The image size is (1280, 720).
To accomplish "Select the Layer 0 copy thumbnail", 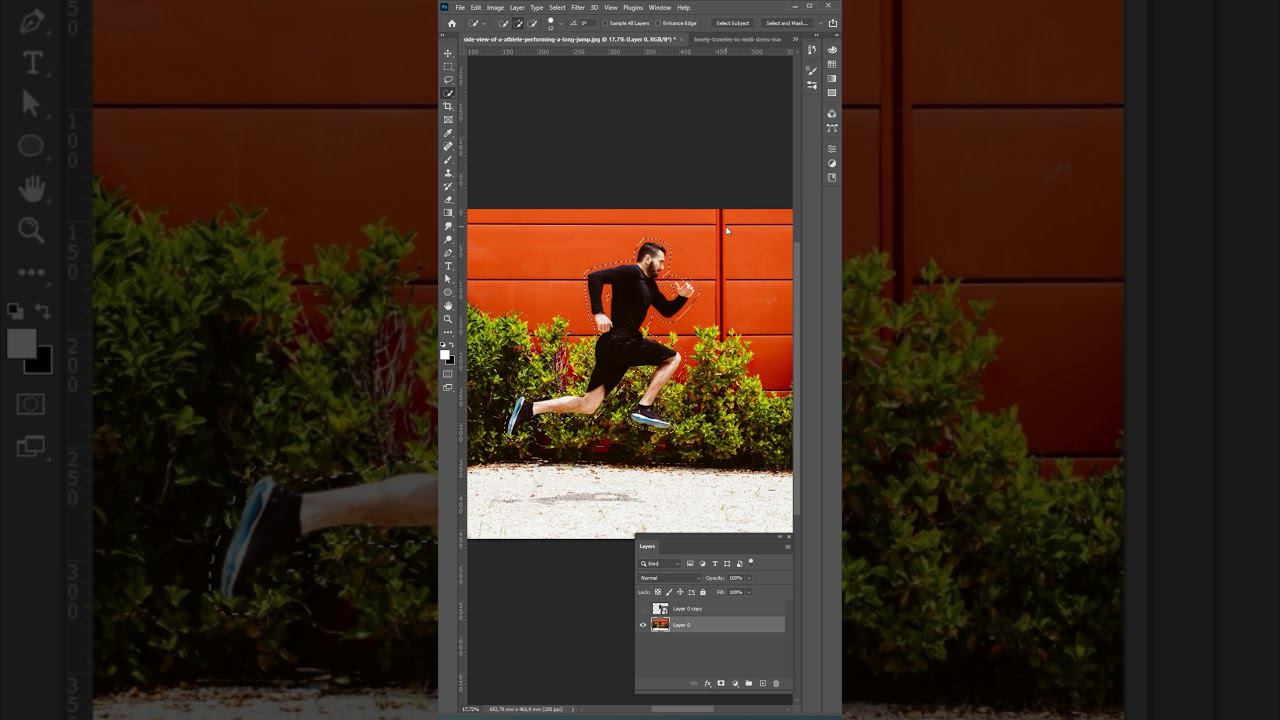I will click(x=660, y=608).
